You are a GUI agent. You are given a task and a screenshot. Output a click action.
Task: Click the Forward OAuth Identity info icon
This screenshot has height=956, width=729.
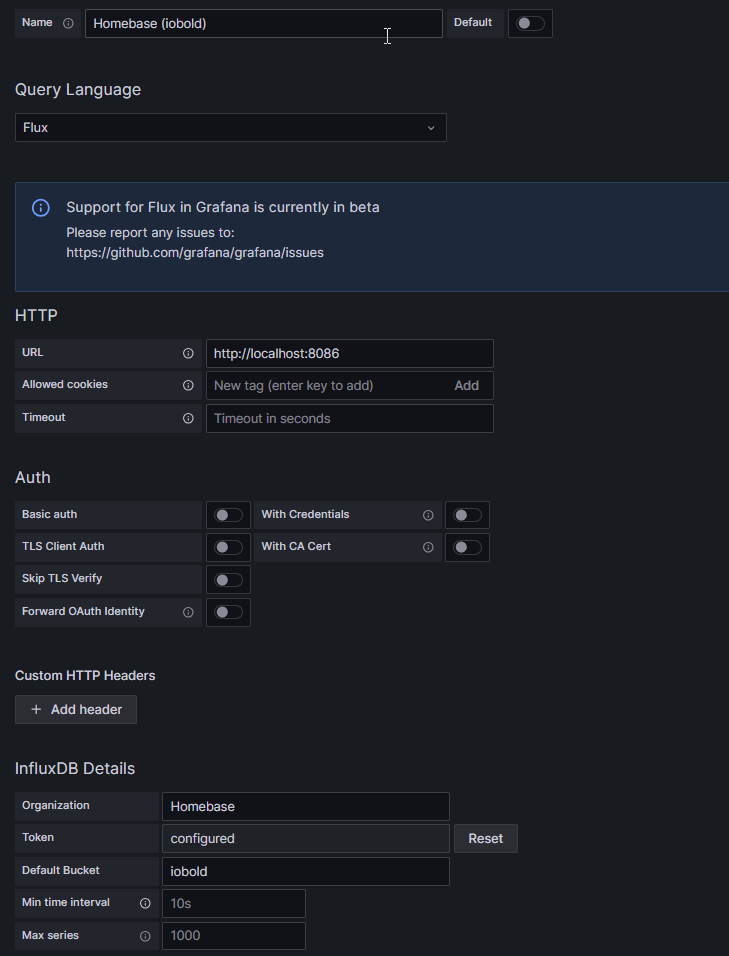(188, 612)
